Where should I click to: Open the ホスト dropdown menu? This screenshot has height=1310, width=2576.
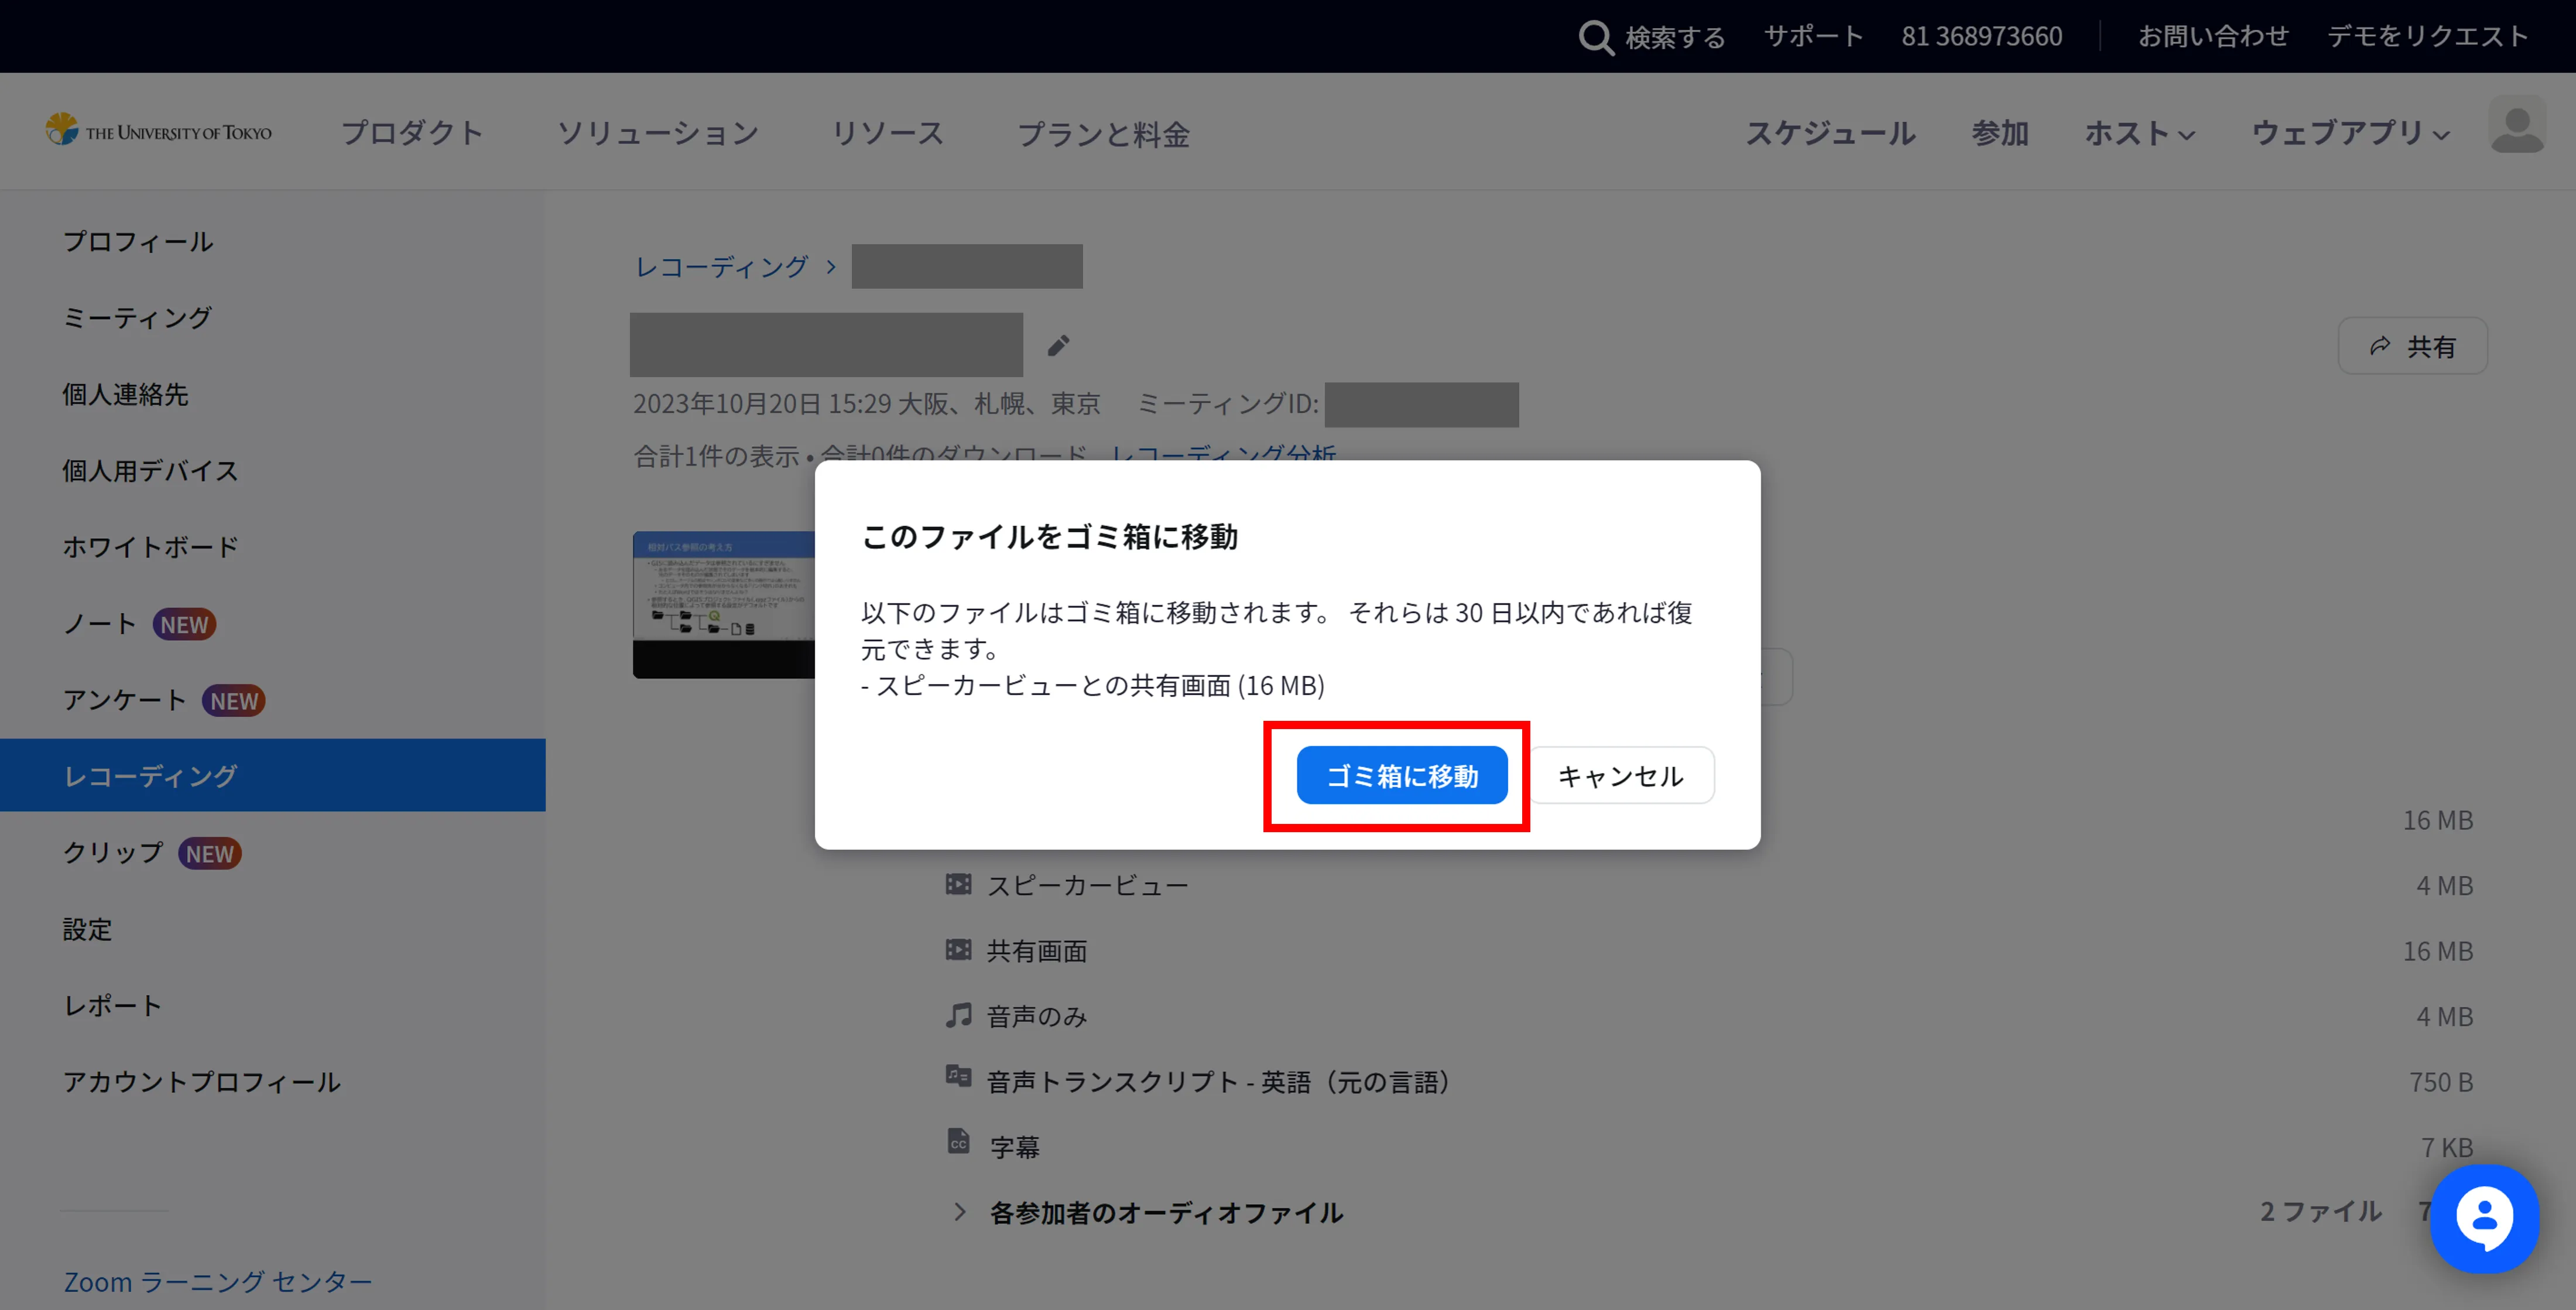[2139, 133]
